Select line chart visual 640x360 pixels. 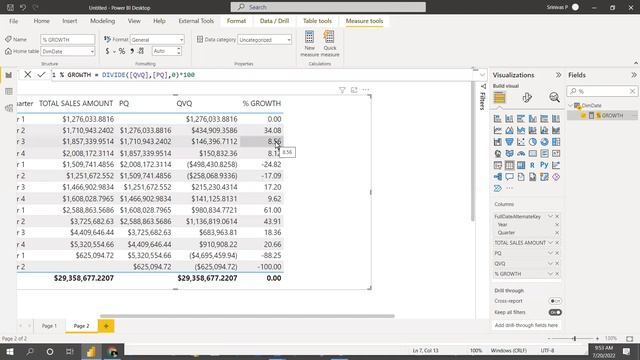(498, 131)
